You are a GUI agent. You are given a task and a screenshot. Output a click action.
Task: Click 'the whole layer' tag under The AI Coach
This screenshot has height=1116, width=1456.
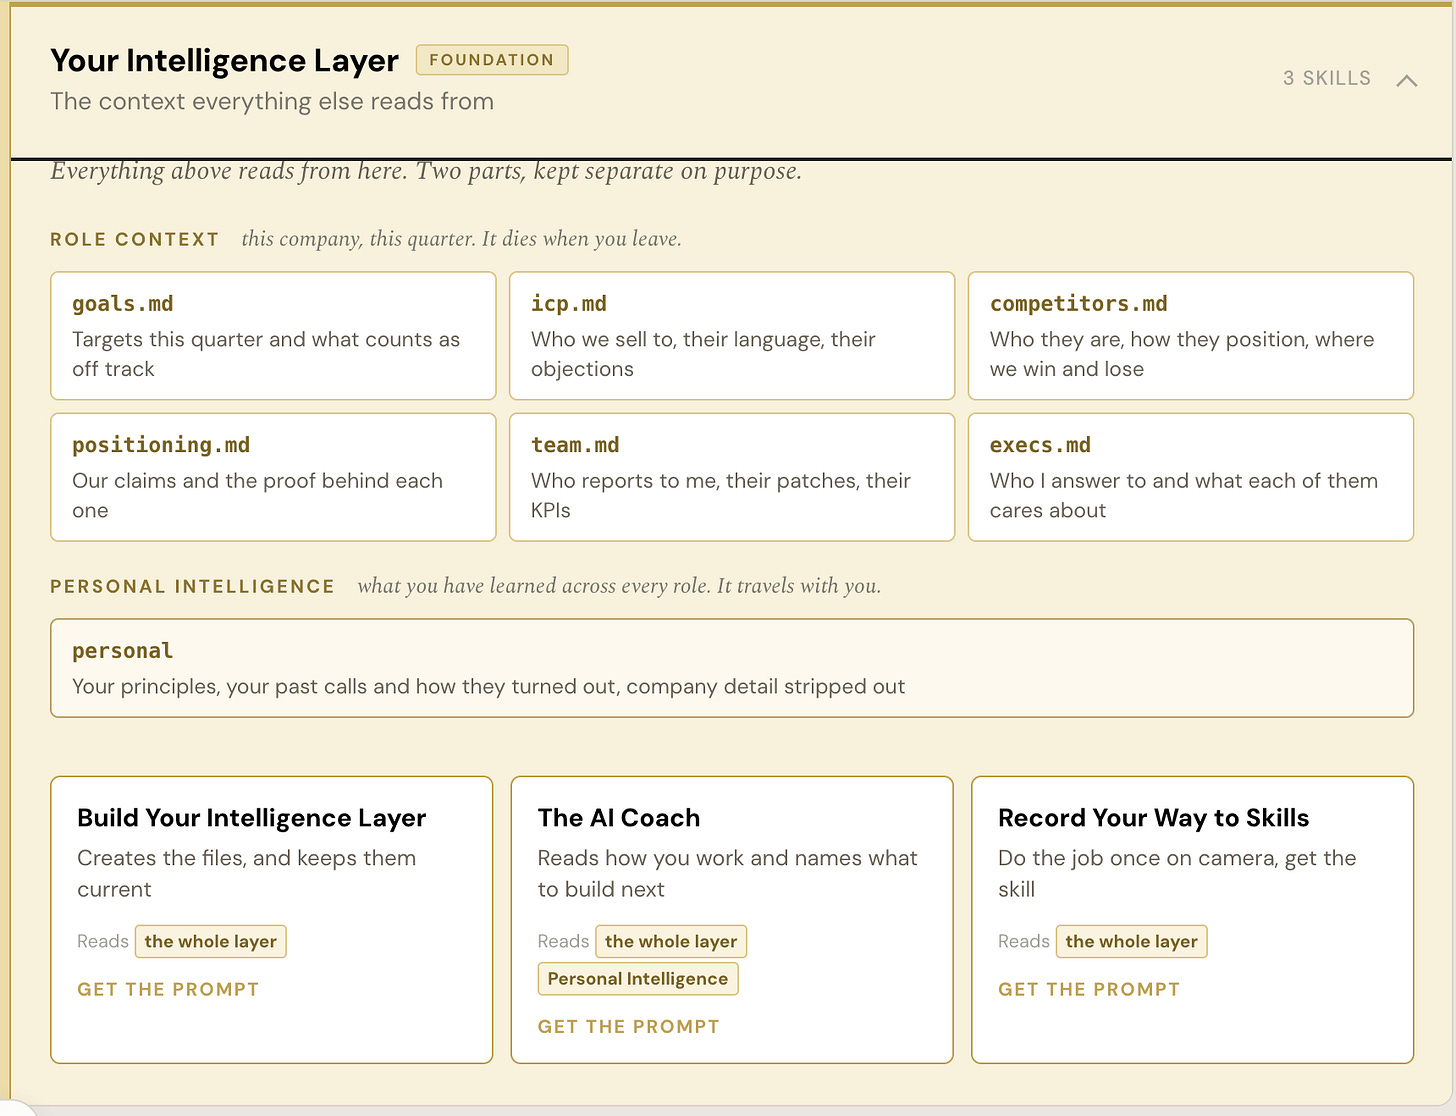click(x=671, y=941)
